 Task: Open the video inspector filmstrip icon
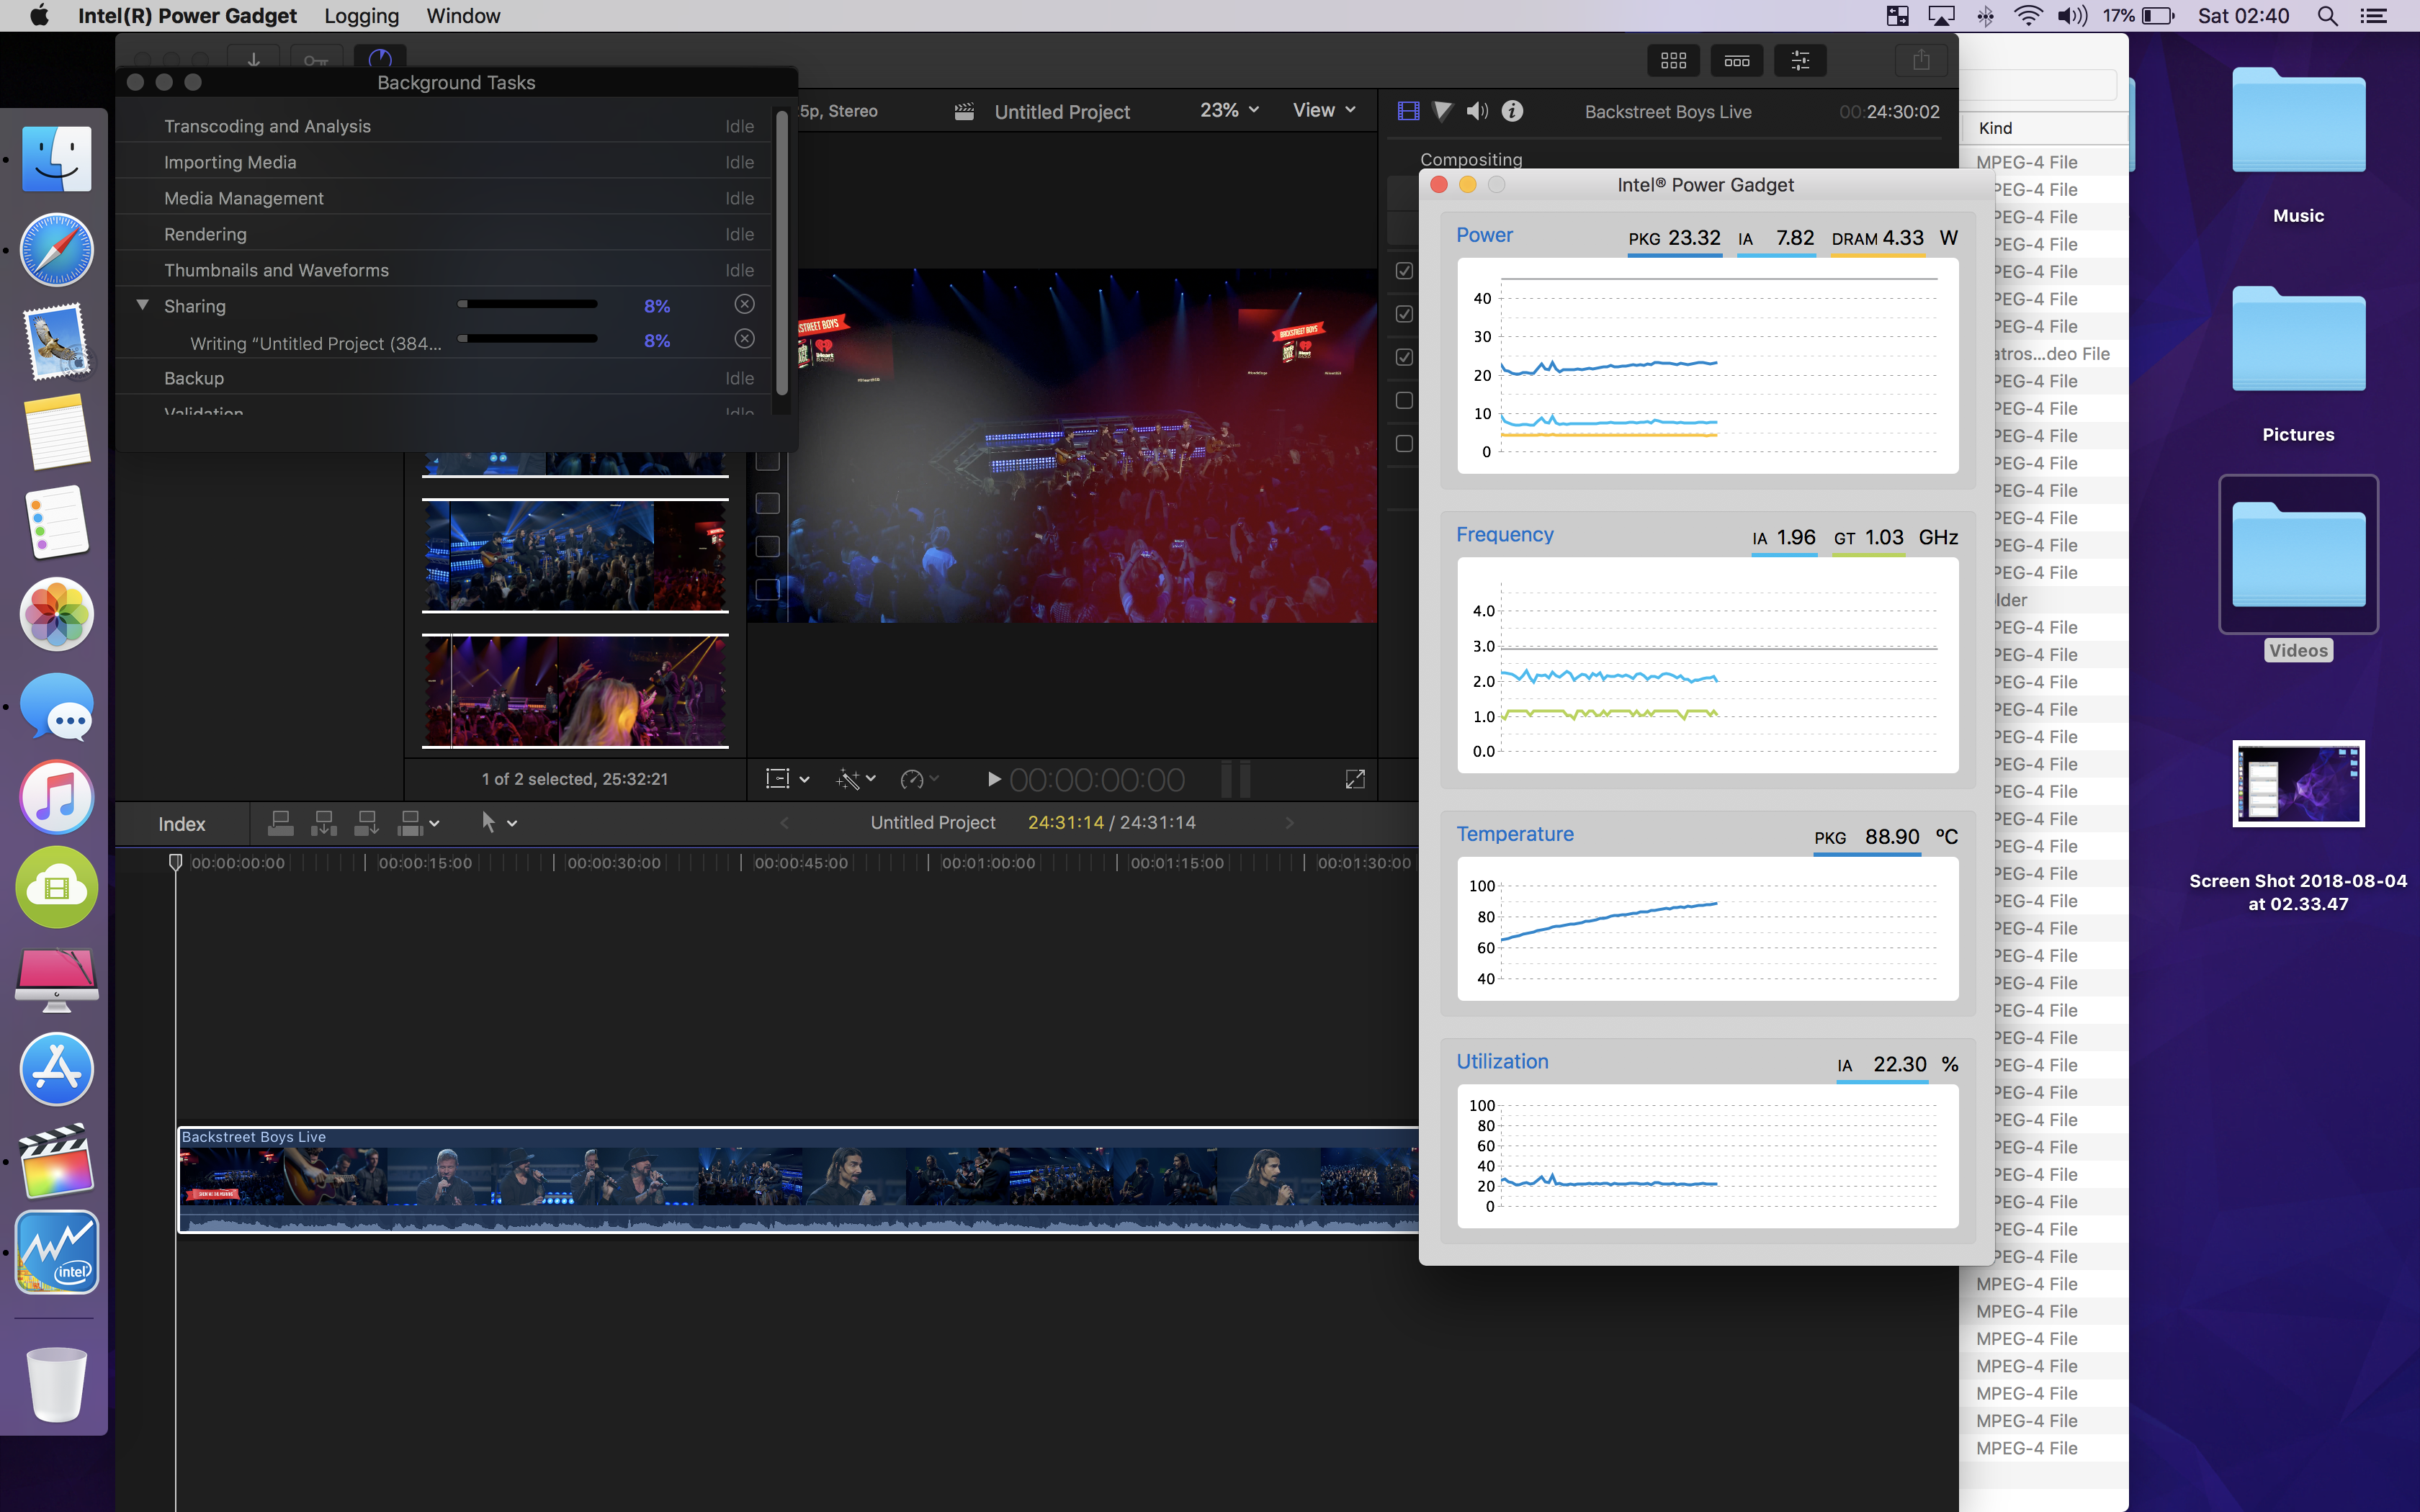pos(1408,111)
